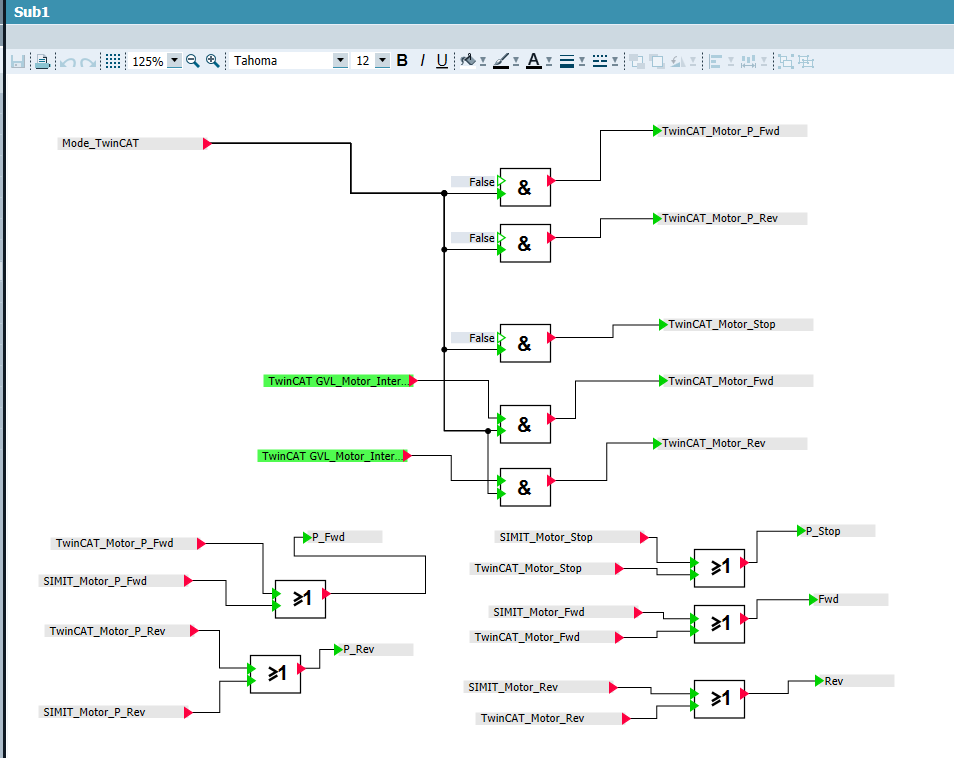
Task: Click the Save icon in the toolbar
Action: (18, 61)
